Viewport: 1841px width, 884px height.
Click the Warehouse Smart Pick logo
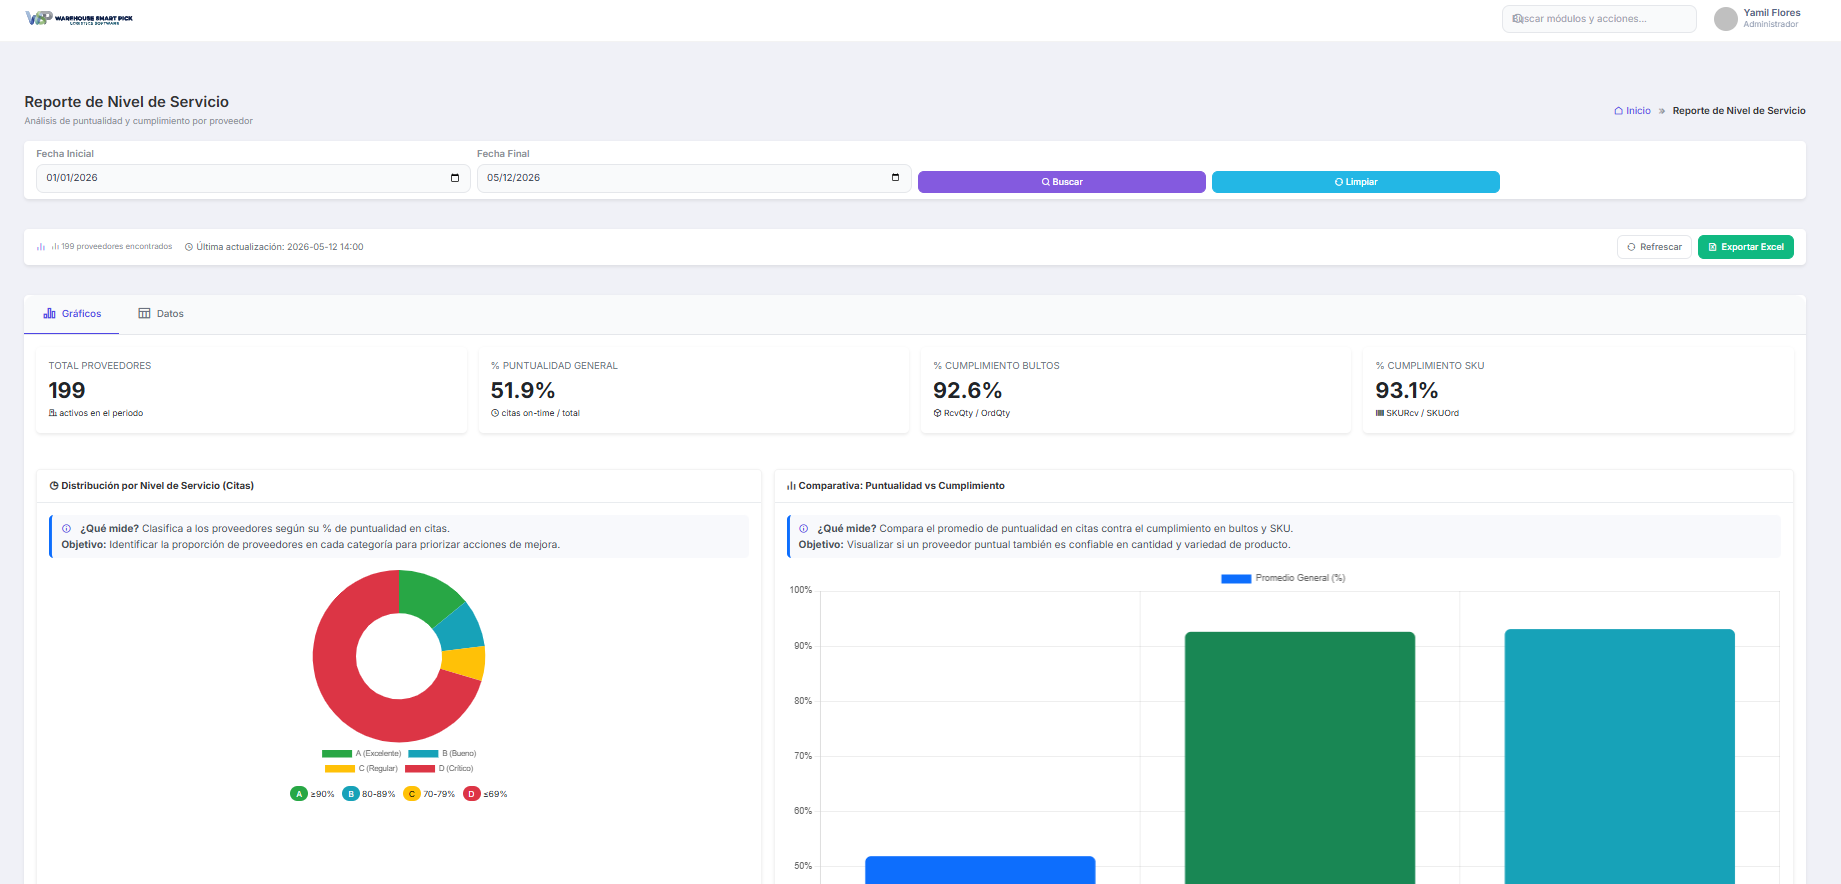coord(79,18)
